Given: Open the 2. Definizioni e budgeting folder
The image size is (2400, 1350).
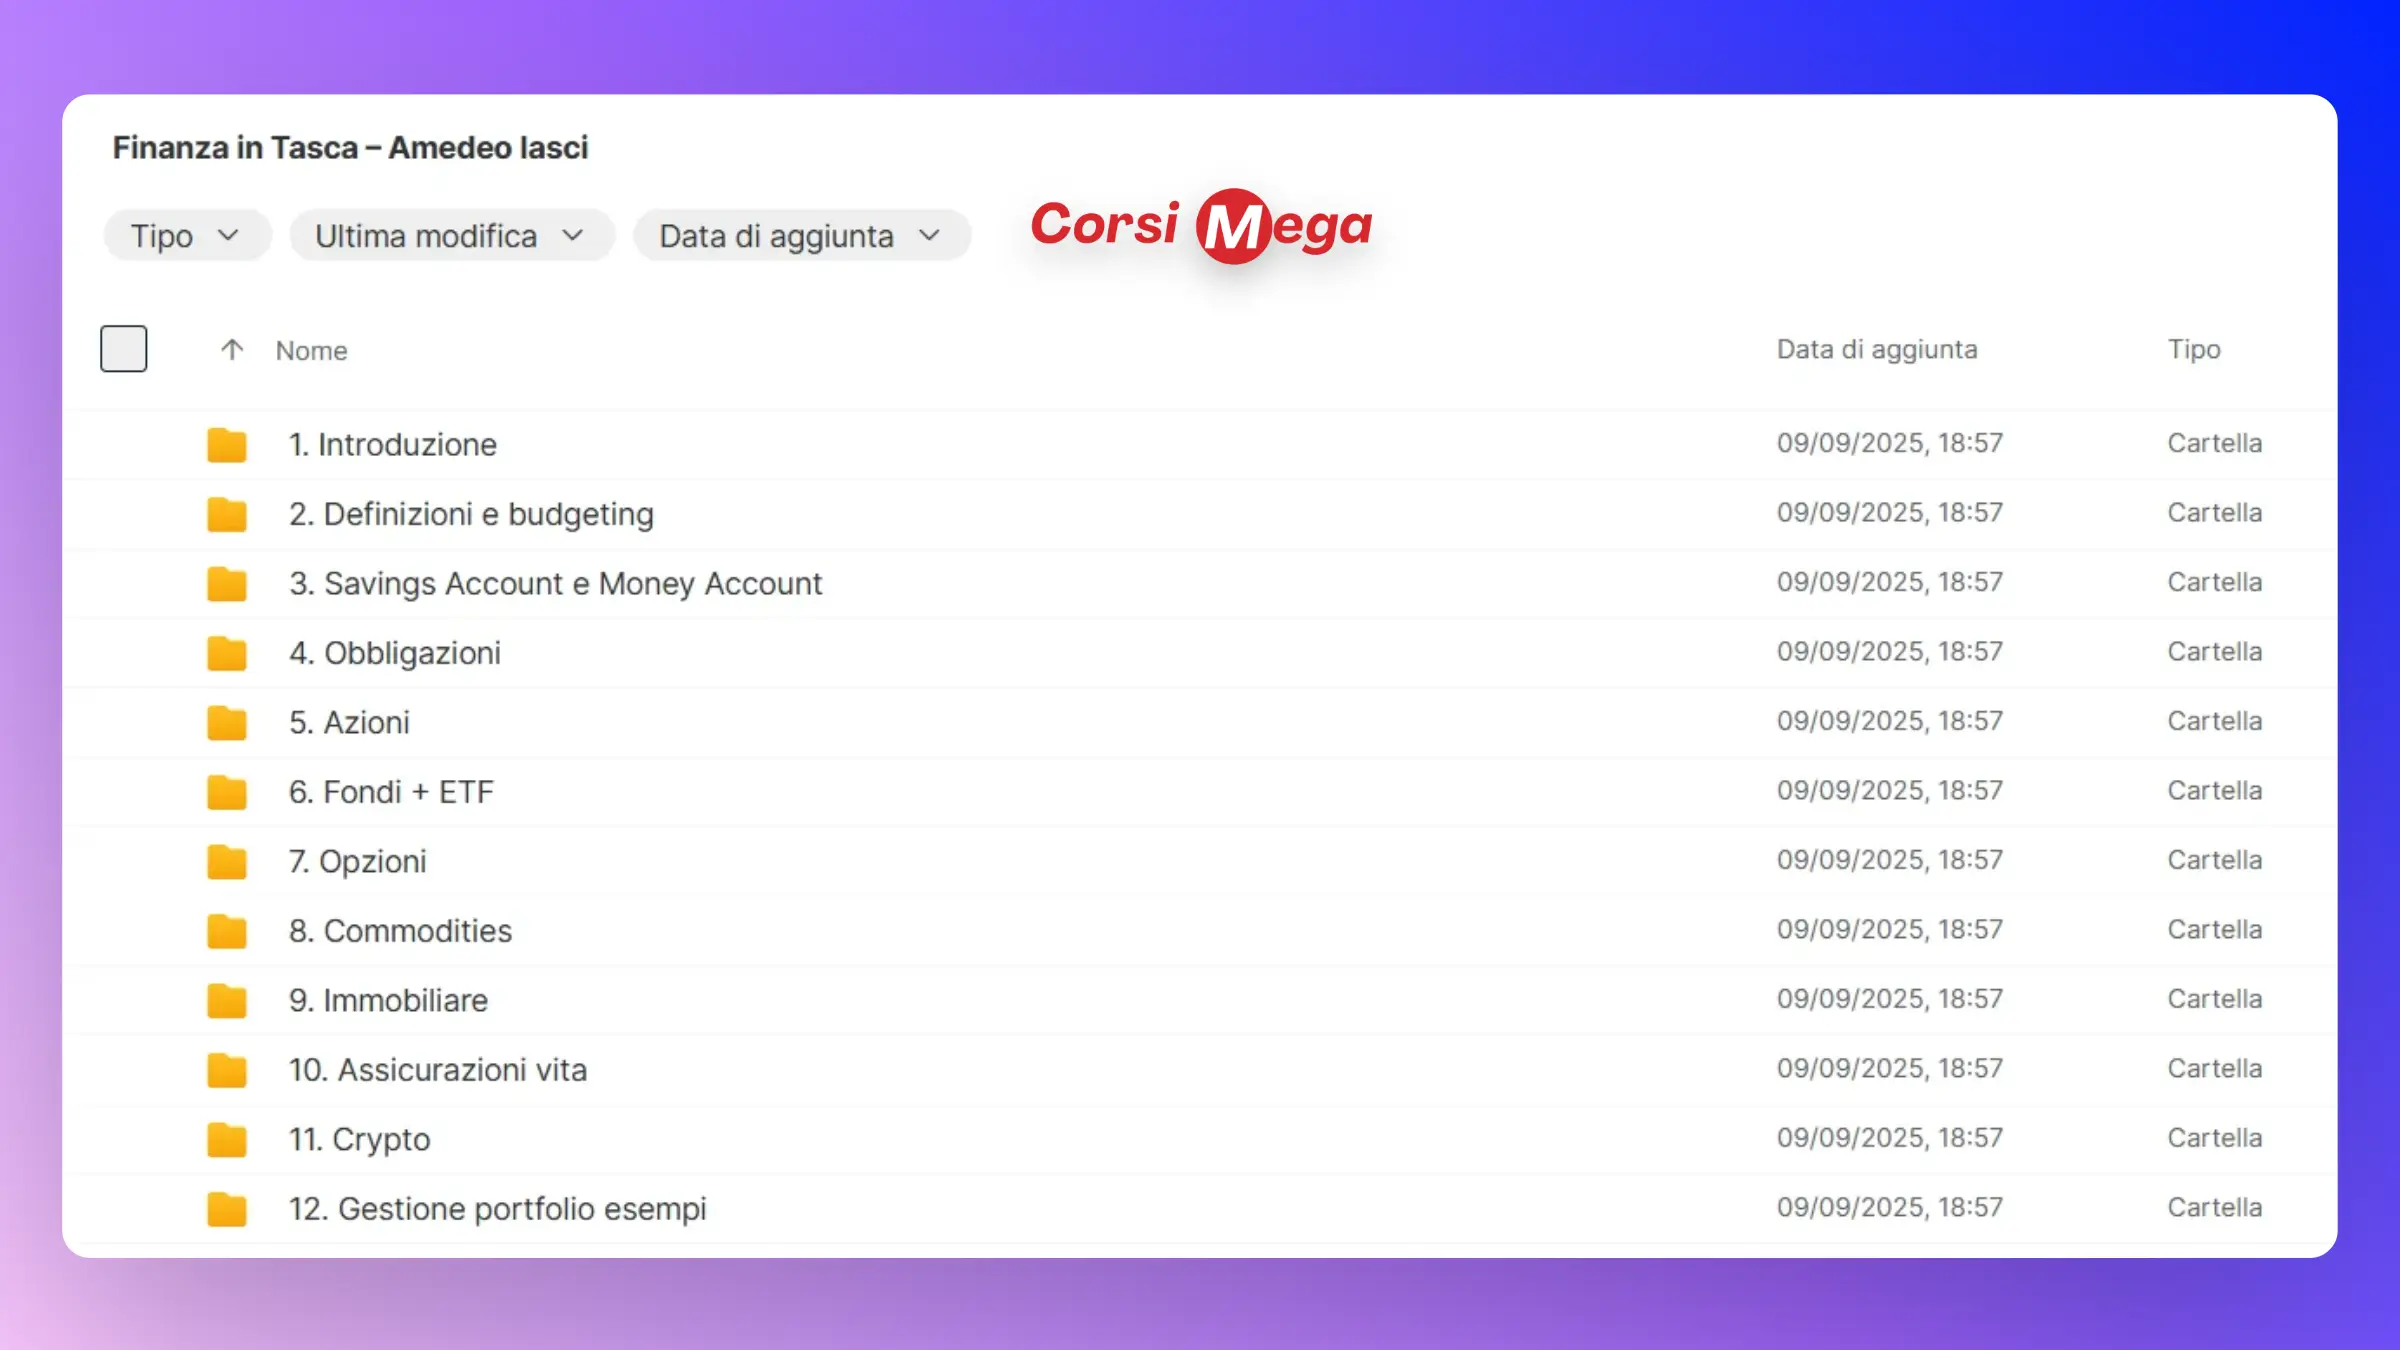Looking at the screenshot, I should [x=471, y=514].
